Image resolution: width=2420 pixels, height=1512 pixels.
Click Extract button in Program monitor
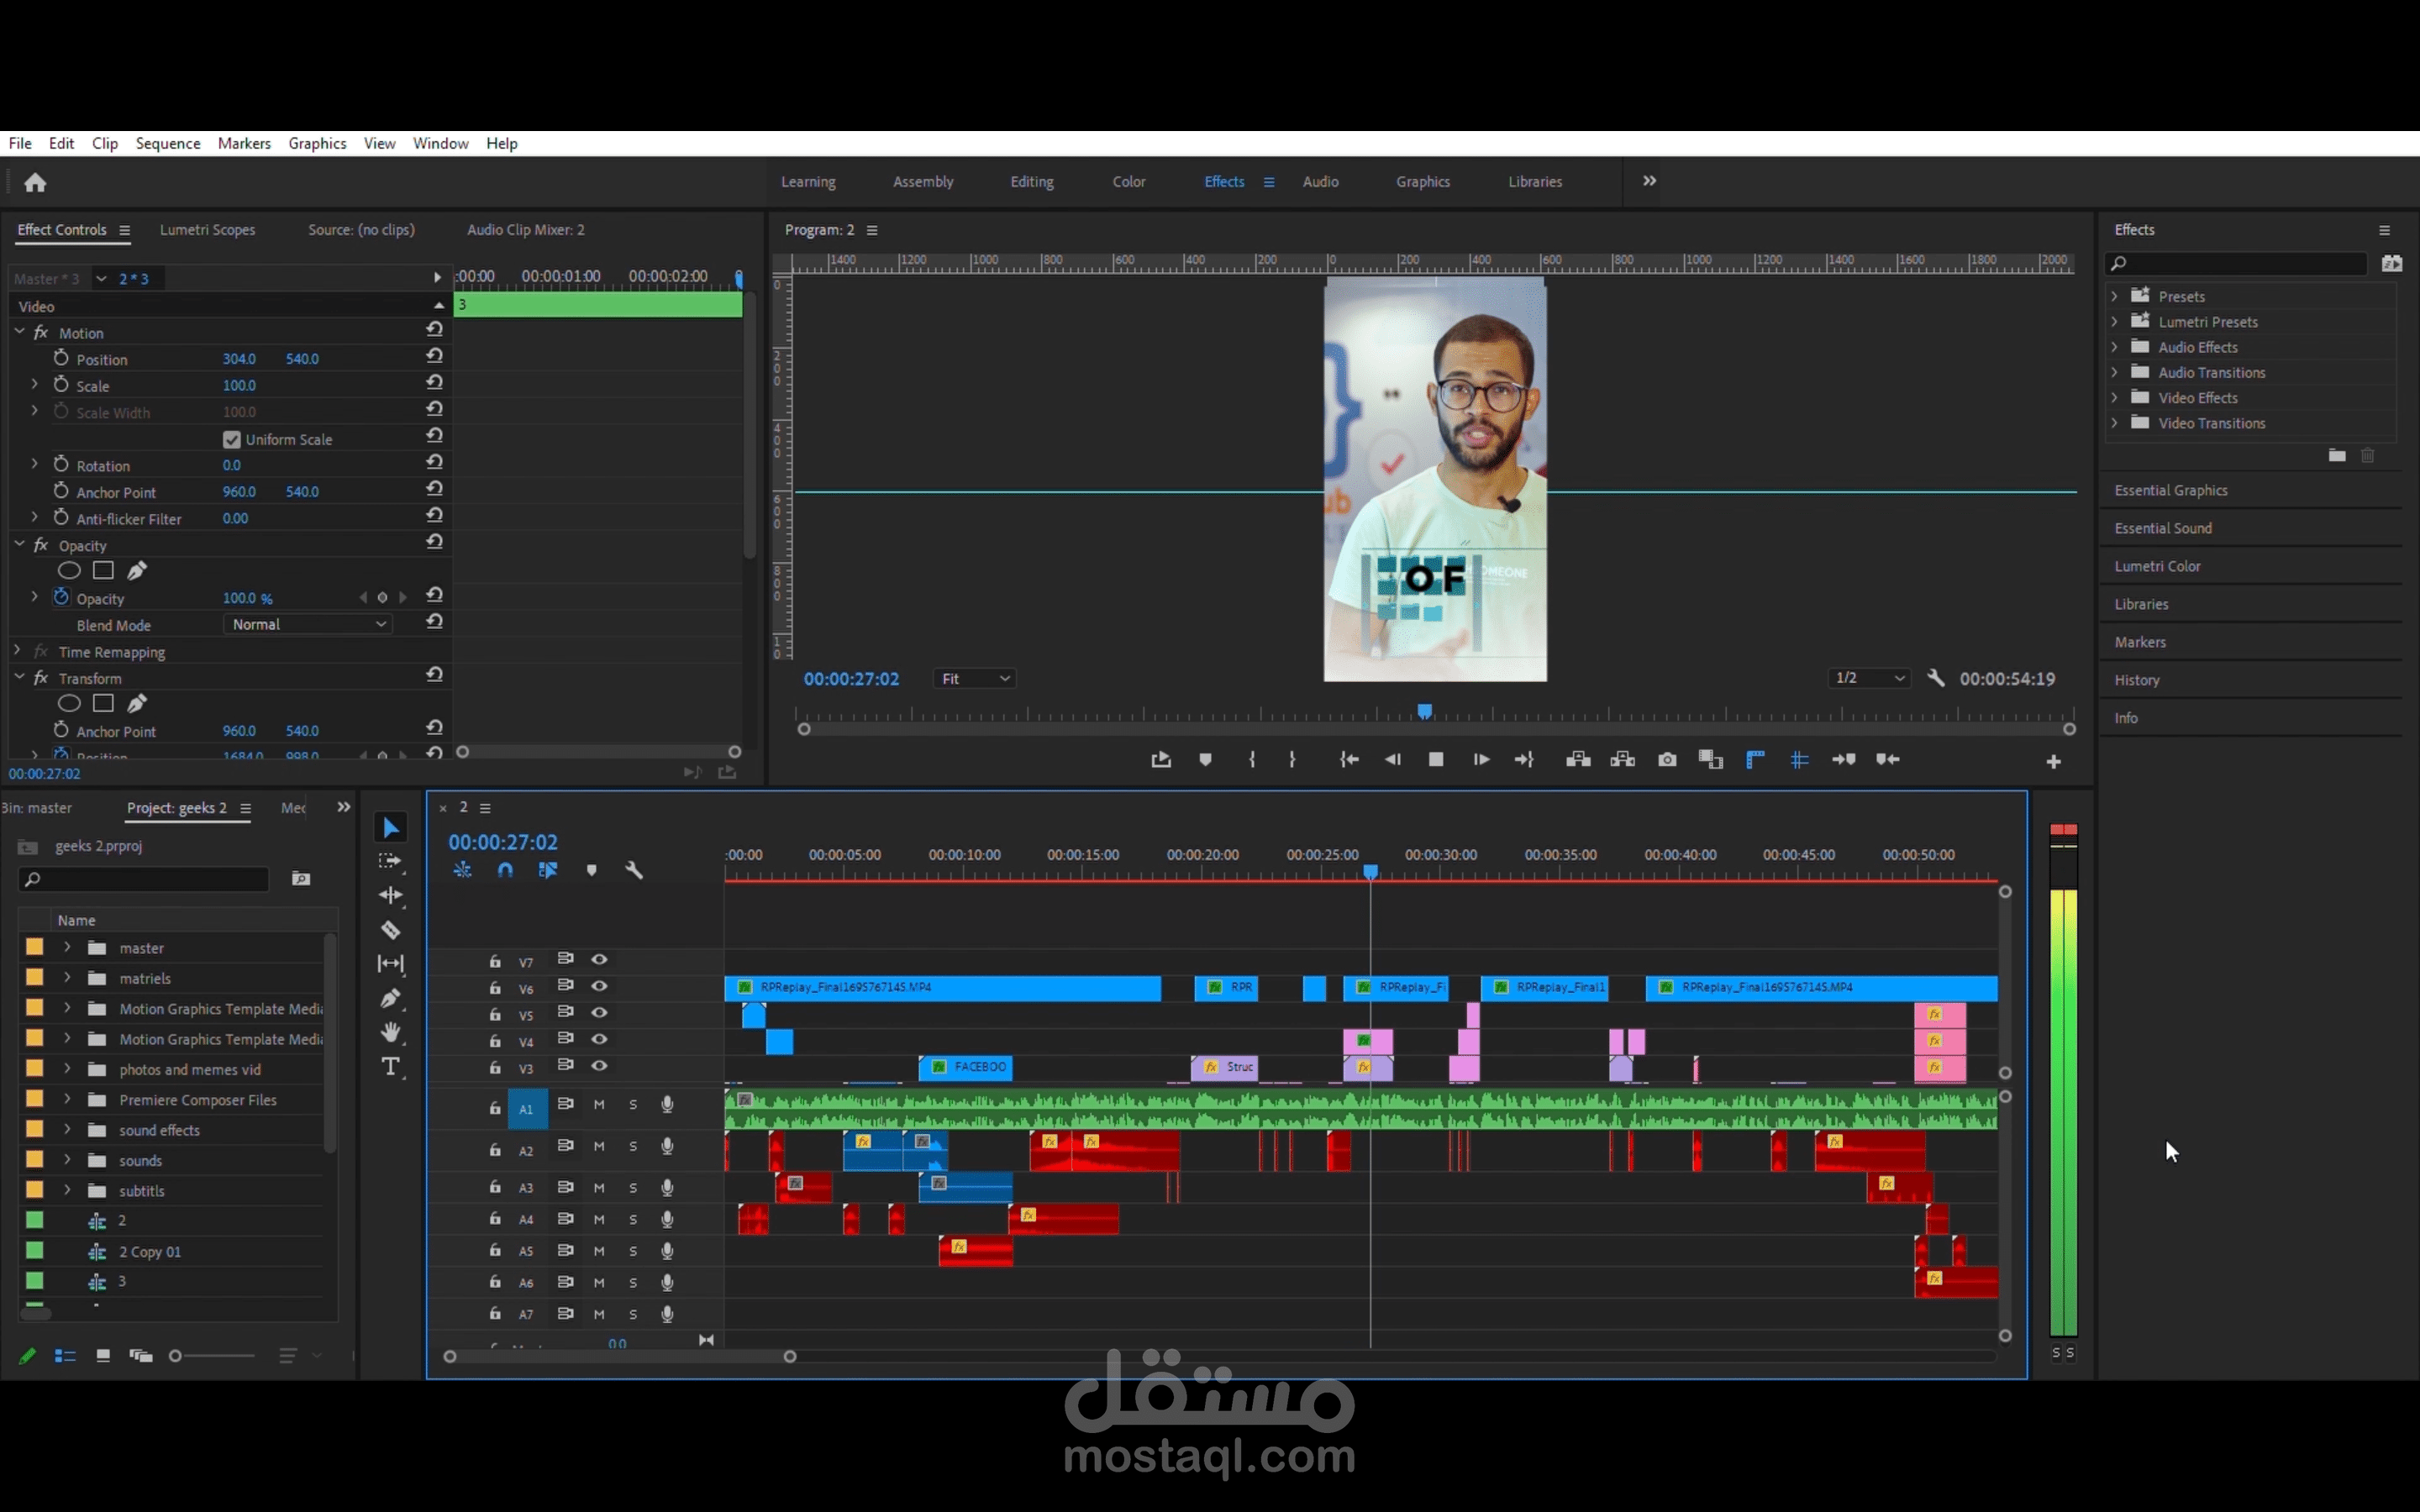(x=1623, y=760)
